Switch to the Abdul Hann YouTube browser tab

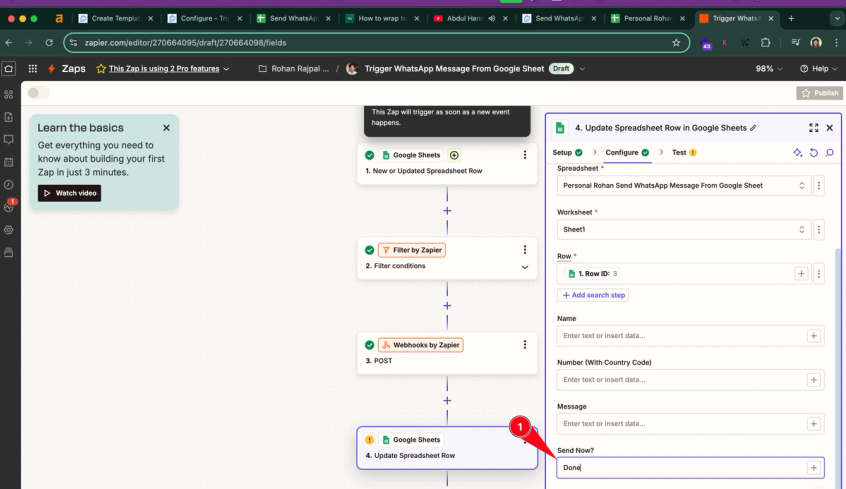point(470,18)
